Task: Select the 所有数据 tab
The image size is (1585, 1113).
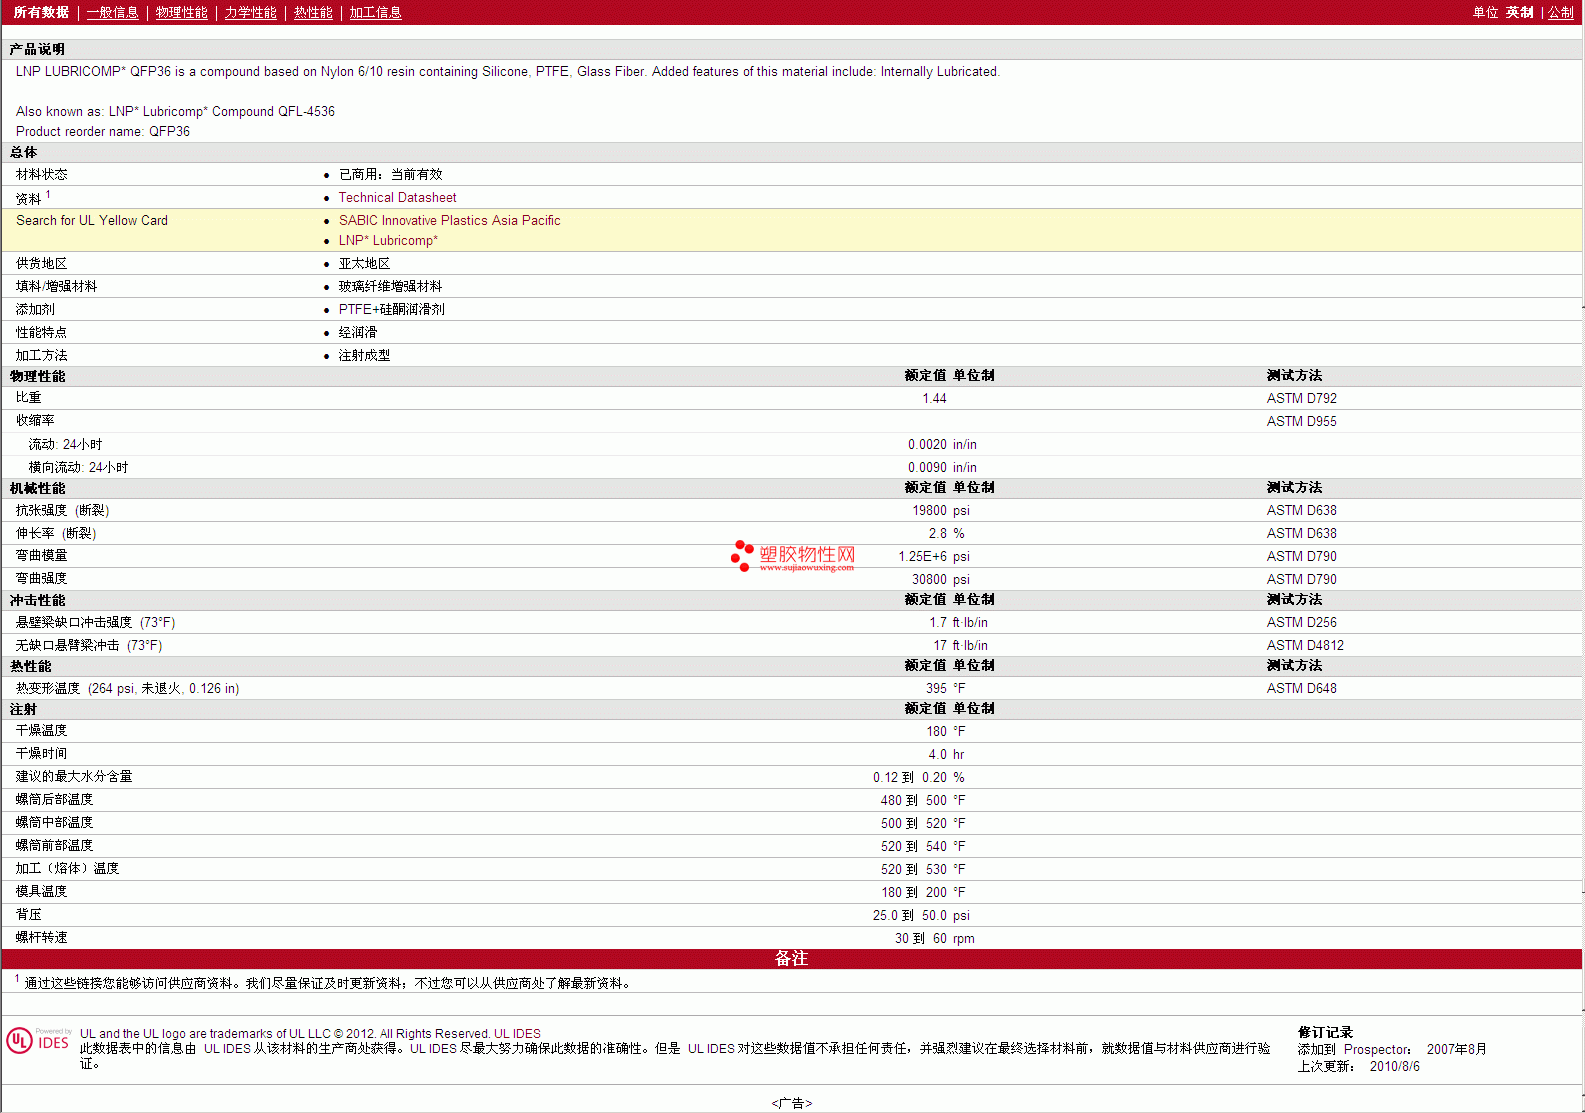Action: click(41, 13)
